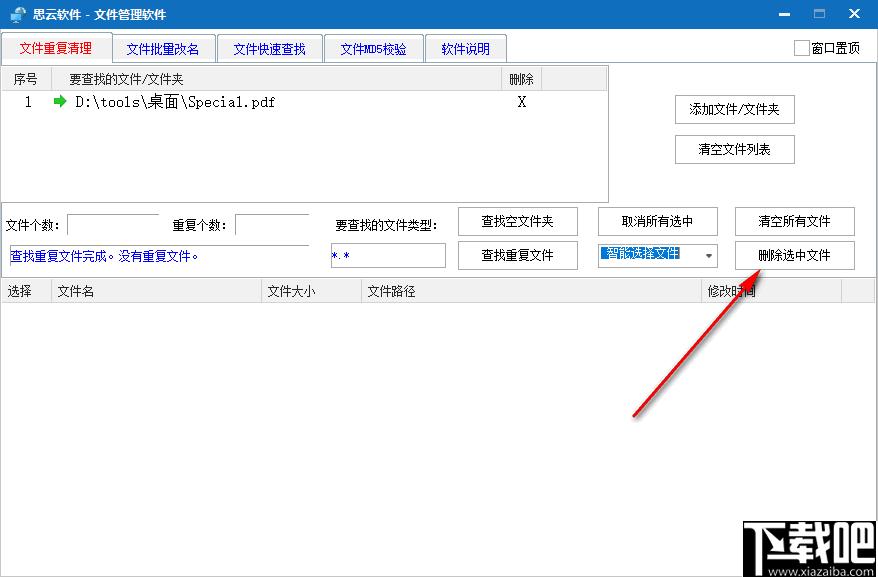Click the app logo icon in title bar
This screenshot has height=577, width=878.
[17, 15]
